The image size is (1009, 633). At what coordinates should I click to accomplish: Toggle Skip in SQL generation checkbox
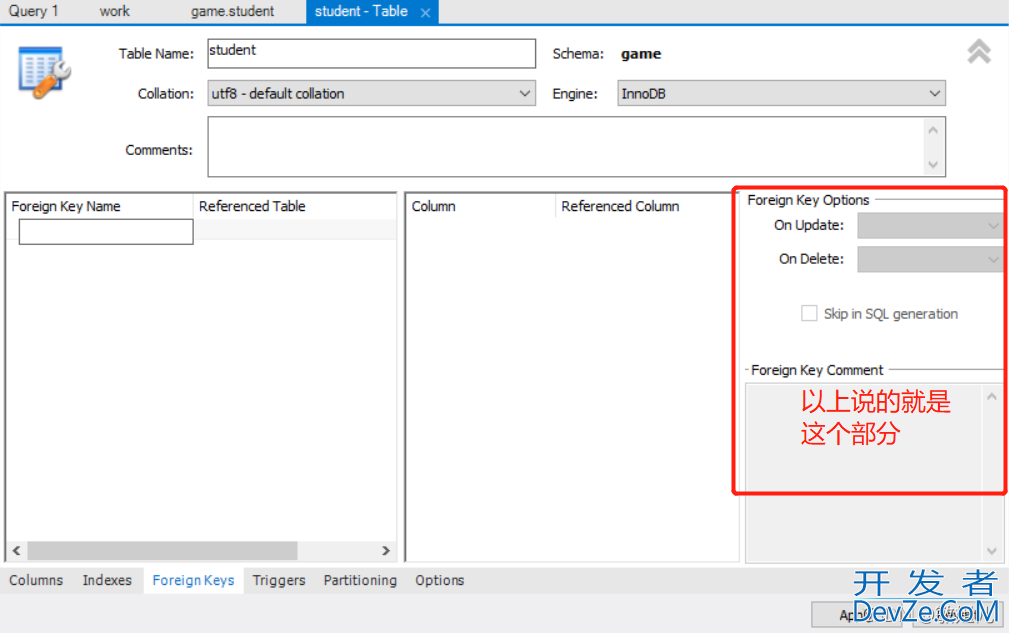point(809,313)
